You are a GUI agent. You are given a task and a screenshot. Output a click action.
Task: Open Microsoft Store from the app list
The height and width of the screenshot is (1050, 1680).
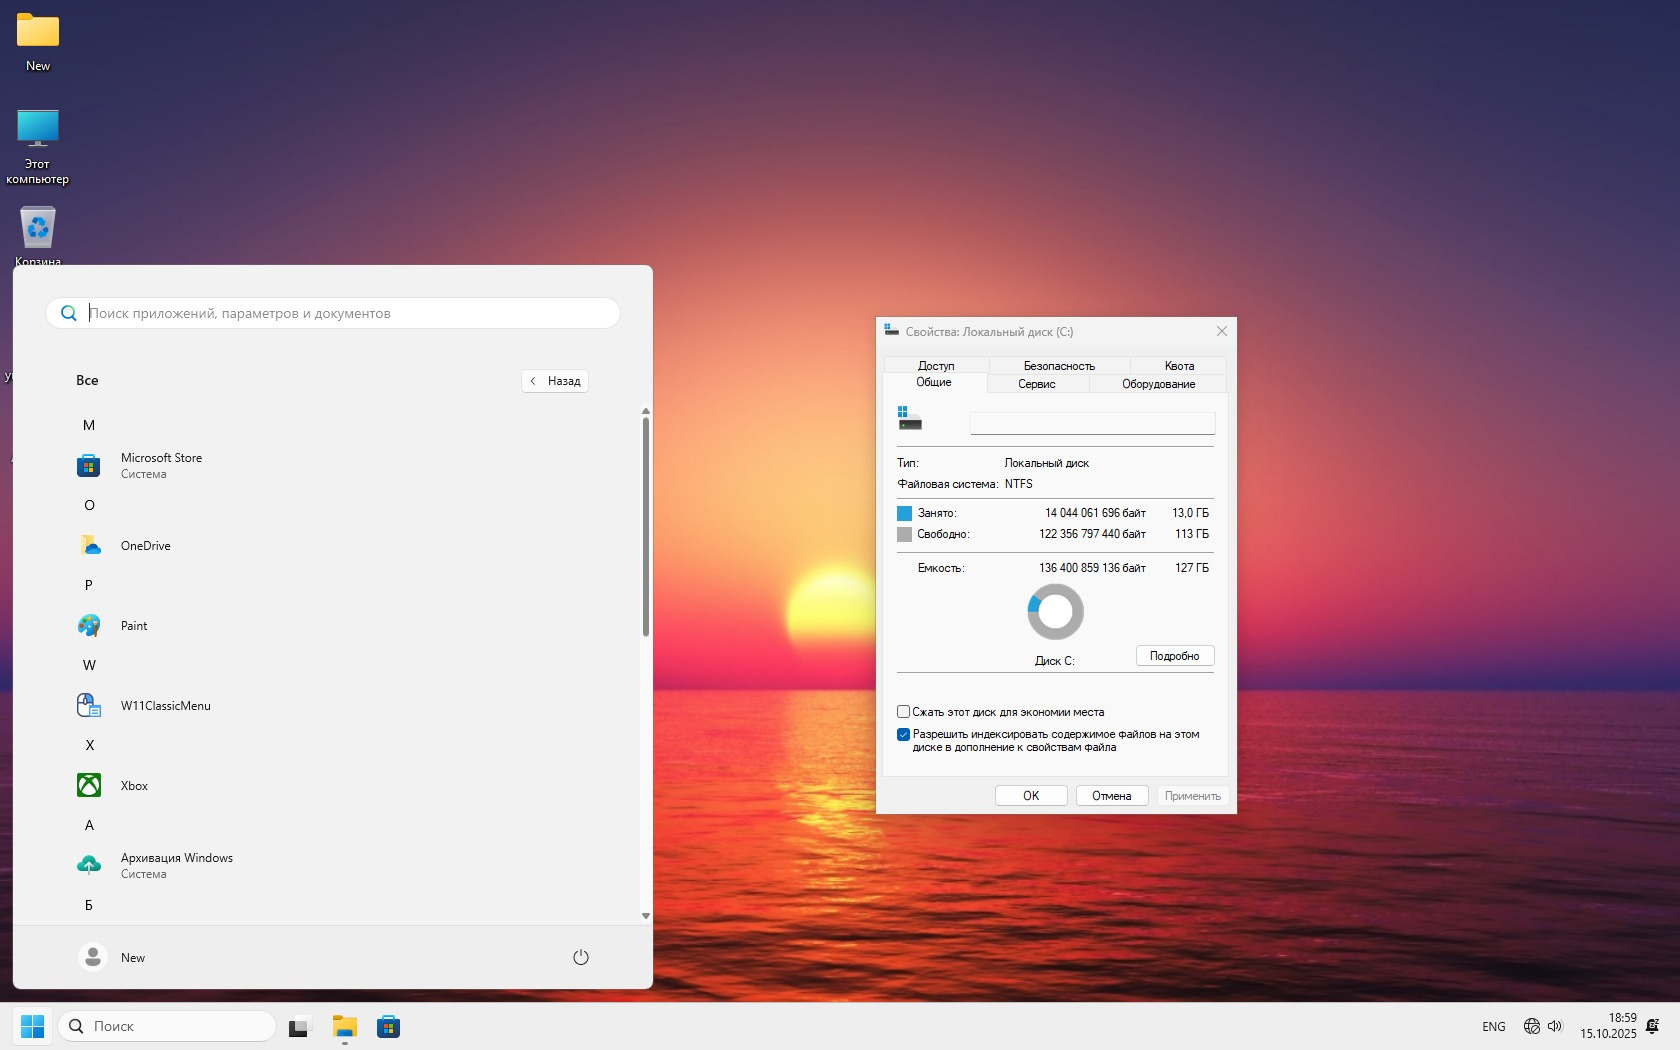tap(160, 465)
